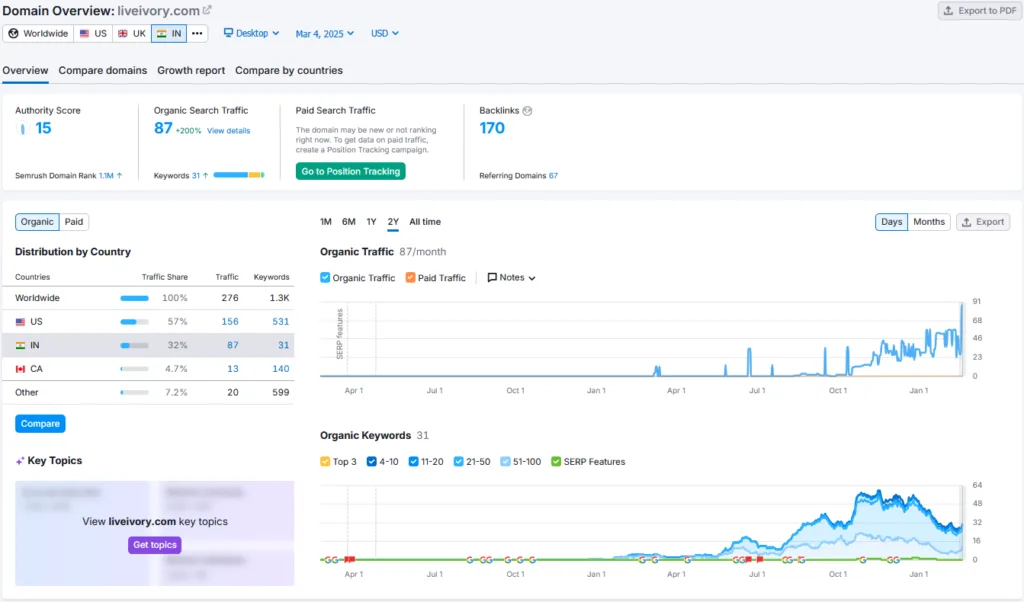Toggle 11-20 keywords checkbox
Screen dimensions: 1024x602
(413, 462)
